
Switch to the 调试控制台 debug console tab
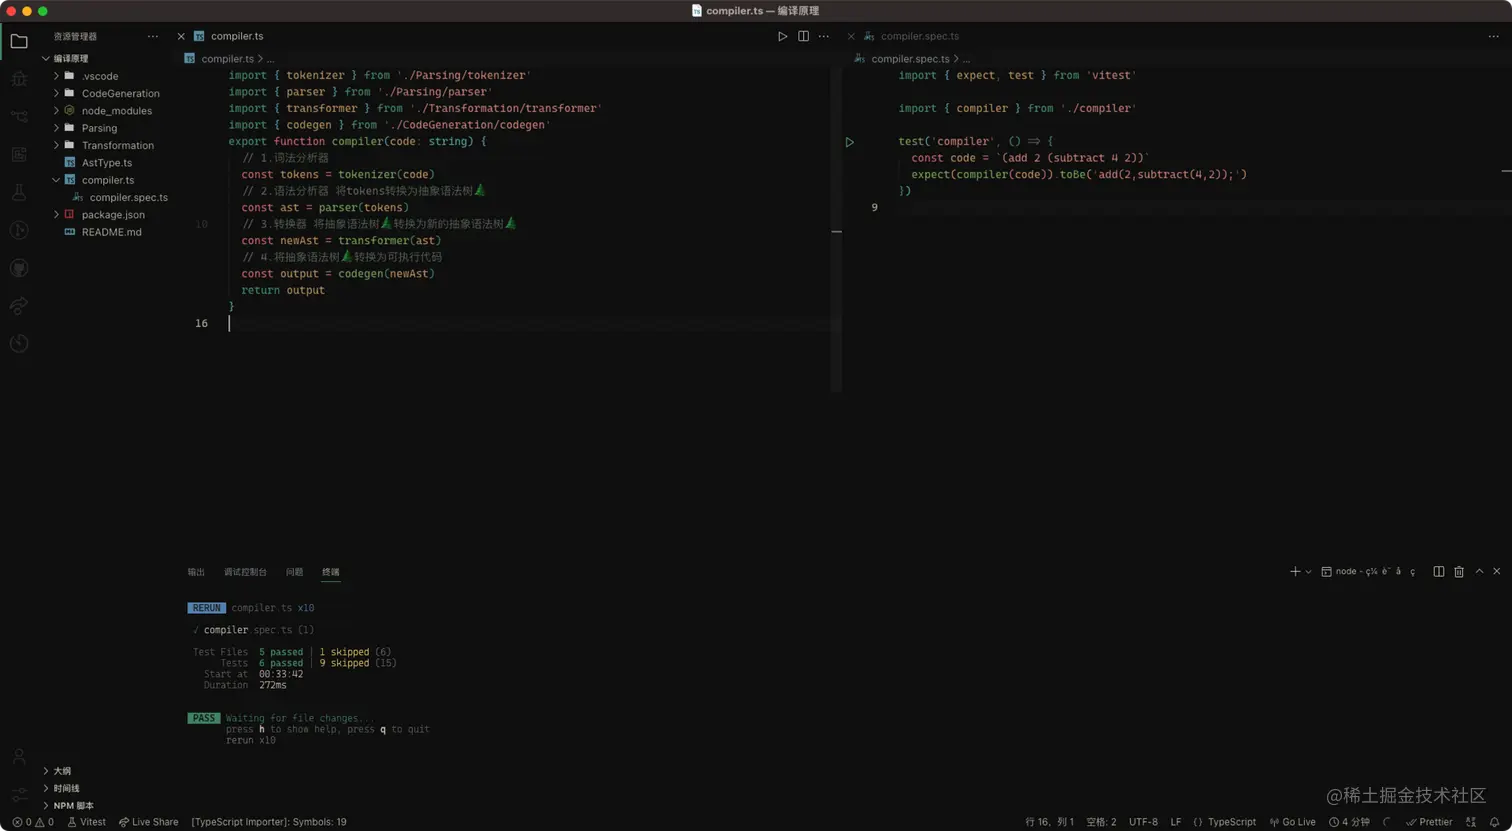tap(245, 572)
